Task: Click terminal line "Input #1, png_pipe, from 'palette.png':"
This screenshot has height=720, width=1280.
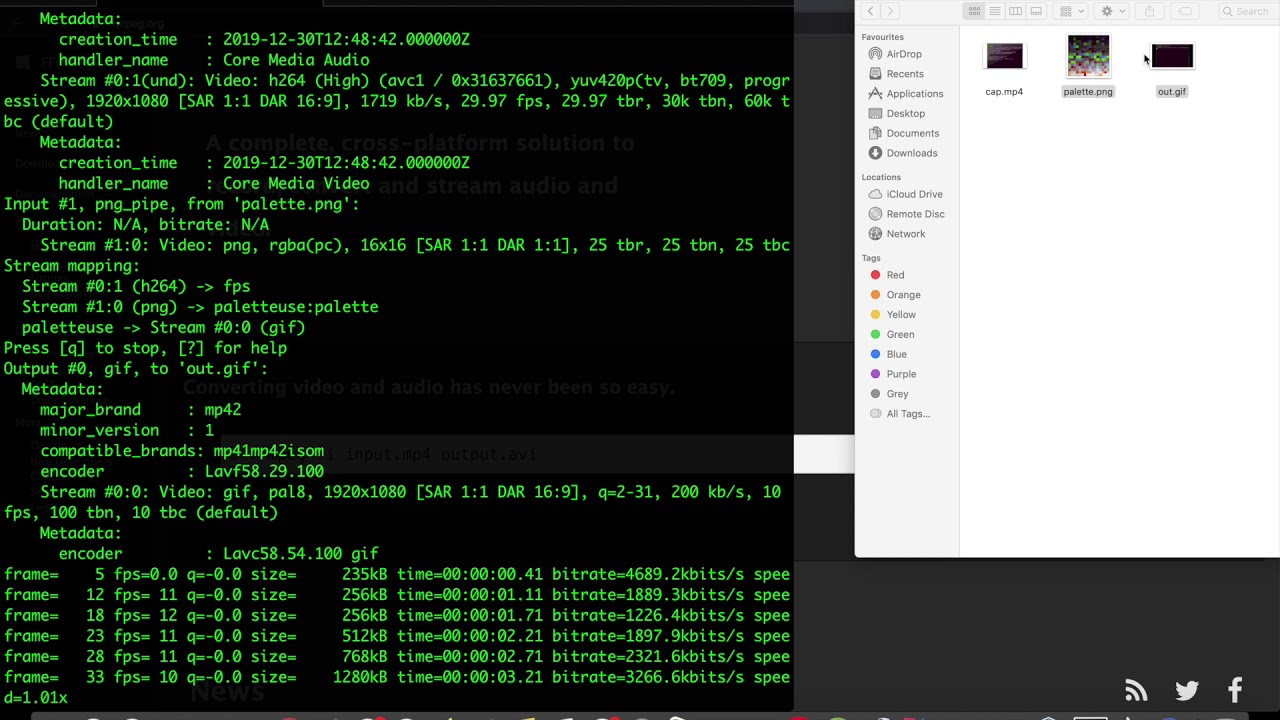Action: tap(181, 204)
